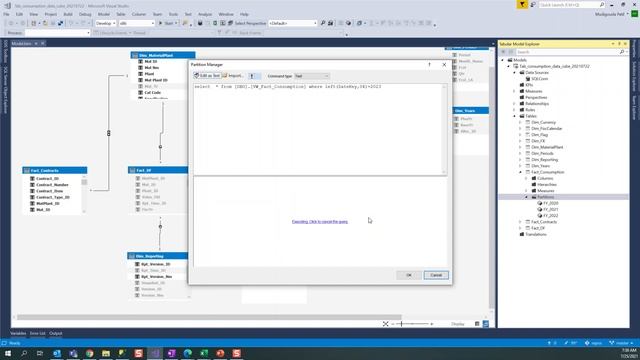This screenshot has width=640, height=360.
Task: Click Cancel in Partition Manager dialog
Action: point(436,275)
